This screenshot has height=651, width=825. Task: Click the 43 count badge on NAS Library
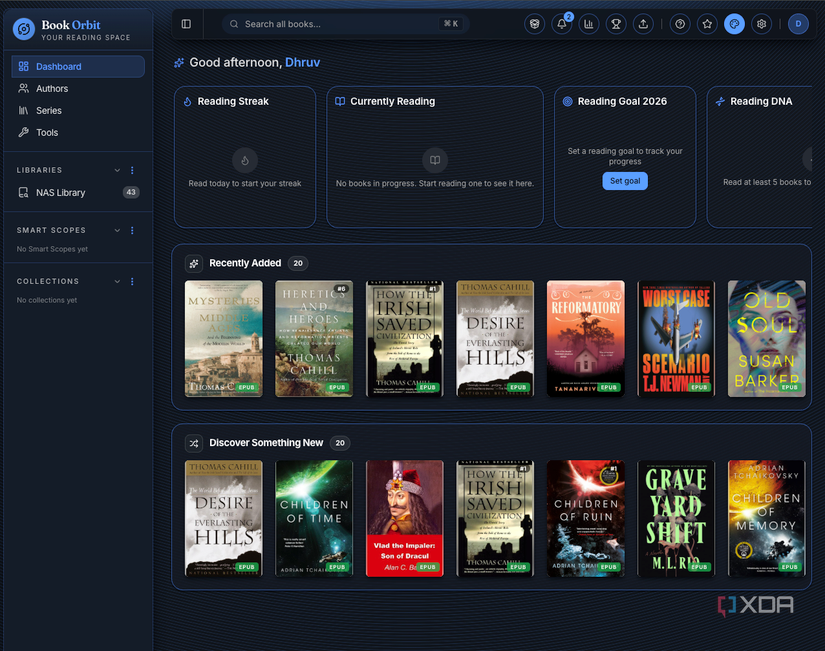click(131, 192)
